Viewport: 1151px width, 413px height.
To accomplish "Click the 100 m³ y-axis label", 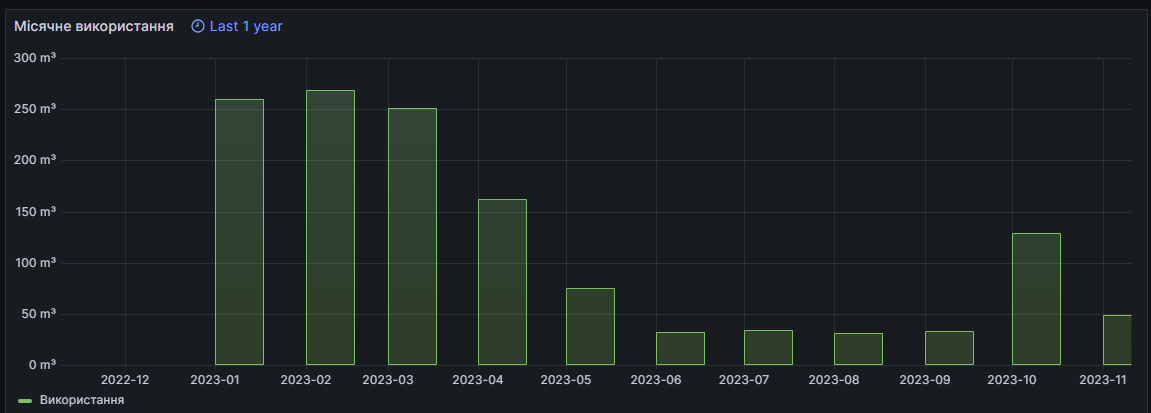I will [35, 263].
